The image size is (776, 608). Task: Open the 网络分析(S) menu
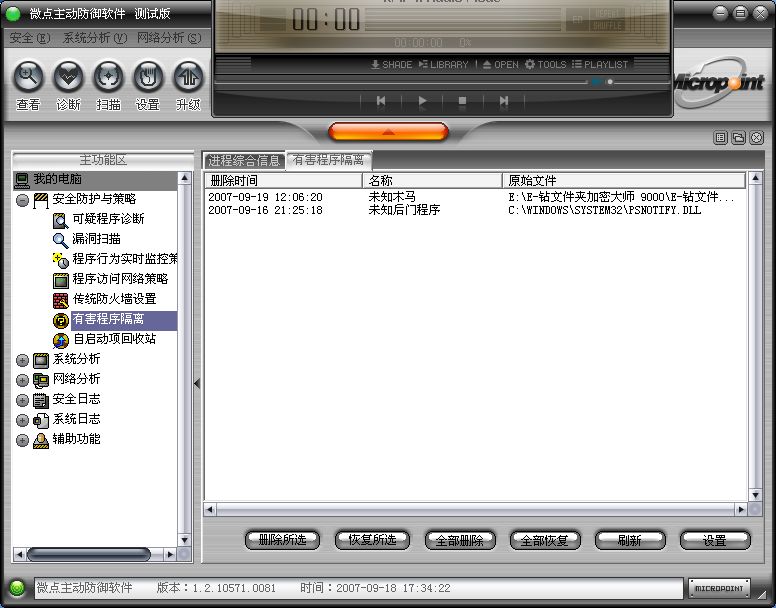(169, 38)
